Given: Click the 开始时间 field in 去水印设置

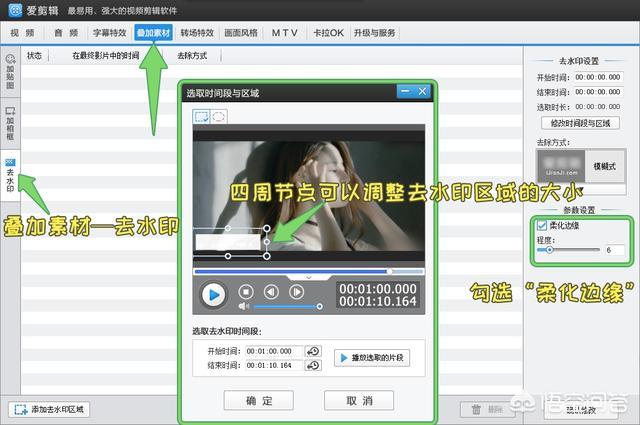Looking at the screenshot, I should (598, 77).
